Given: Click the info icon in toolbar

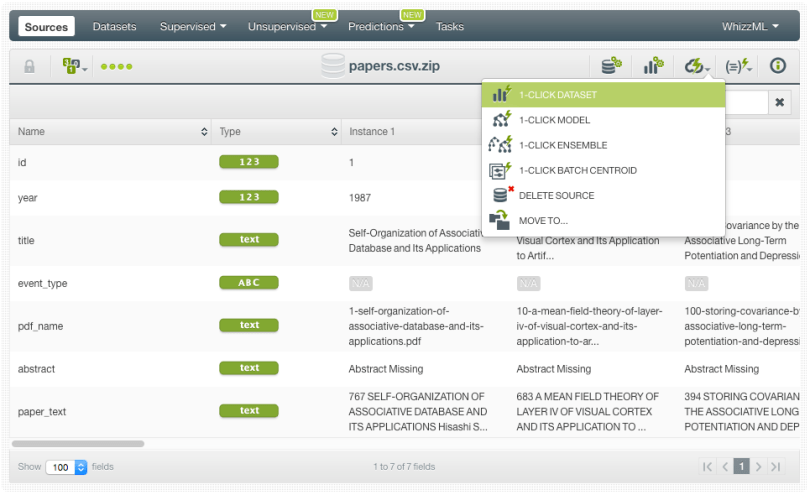Looking at the screenshot, I should pyautogui.click(x=778, y=66).
